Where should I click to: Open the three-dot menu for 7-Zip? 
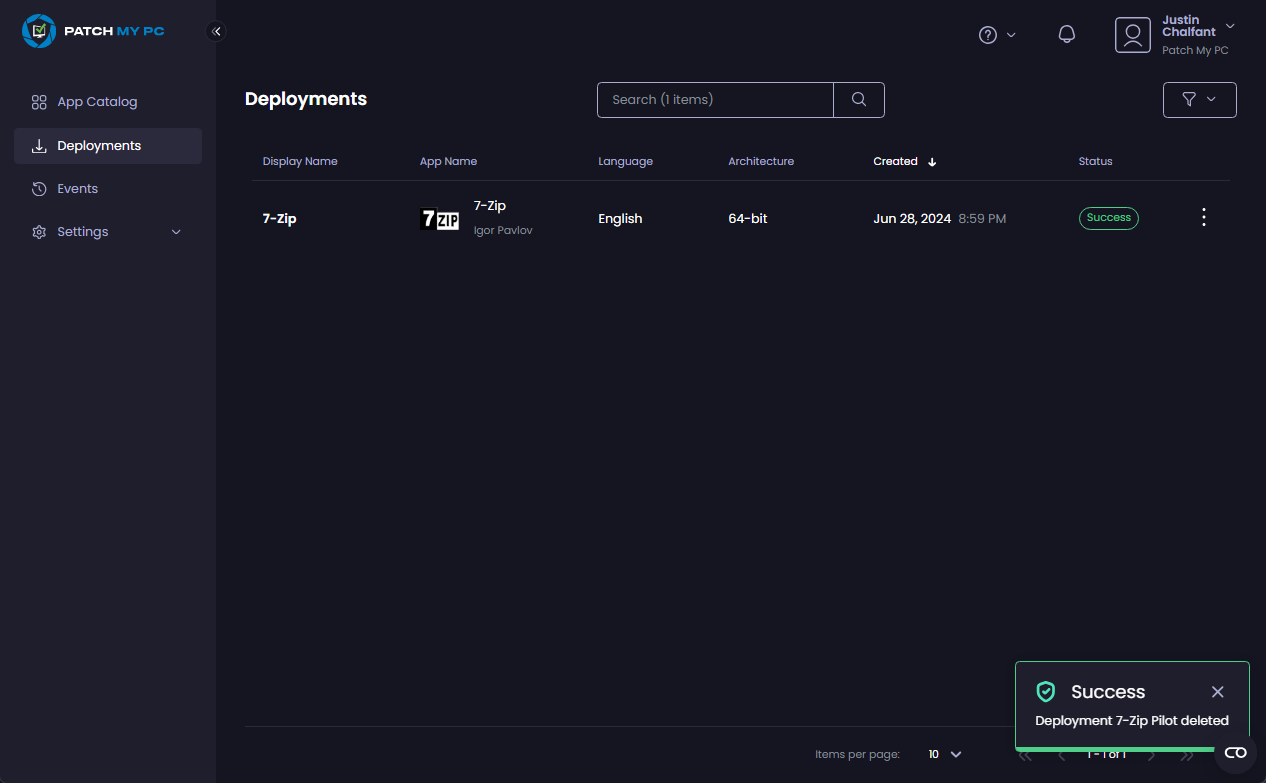pos(1203,218)
